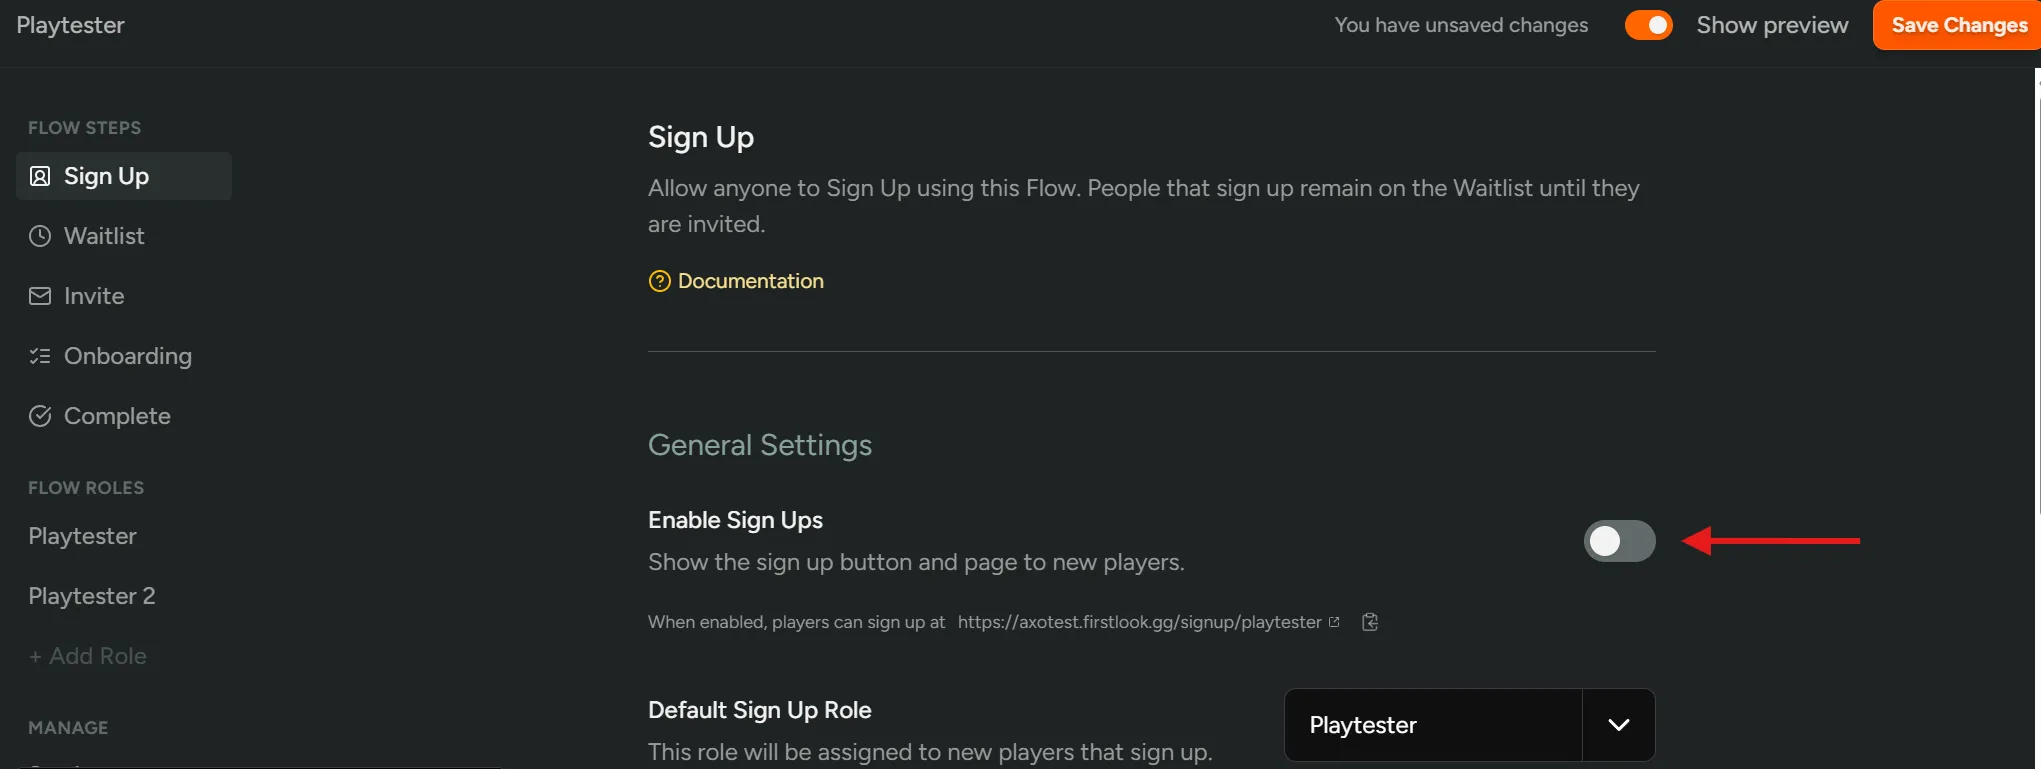The height and width of the screenshot is (769, 2041).
Task: Click the checkmark icon next to Complete
Action: coord(40,415)
